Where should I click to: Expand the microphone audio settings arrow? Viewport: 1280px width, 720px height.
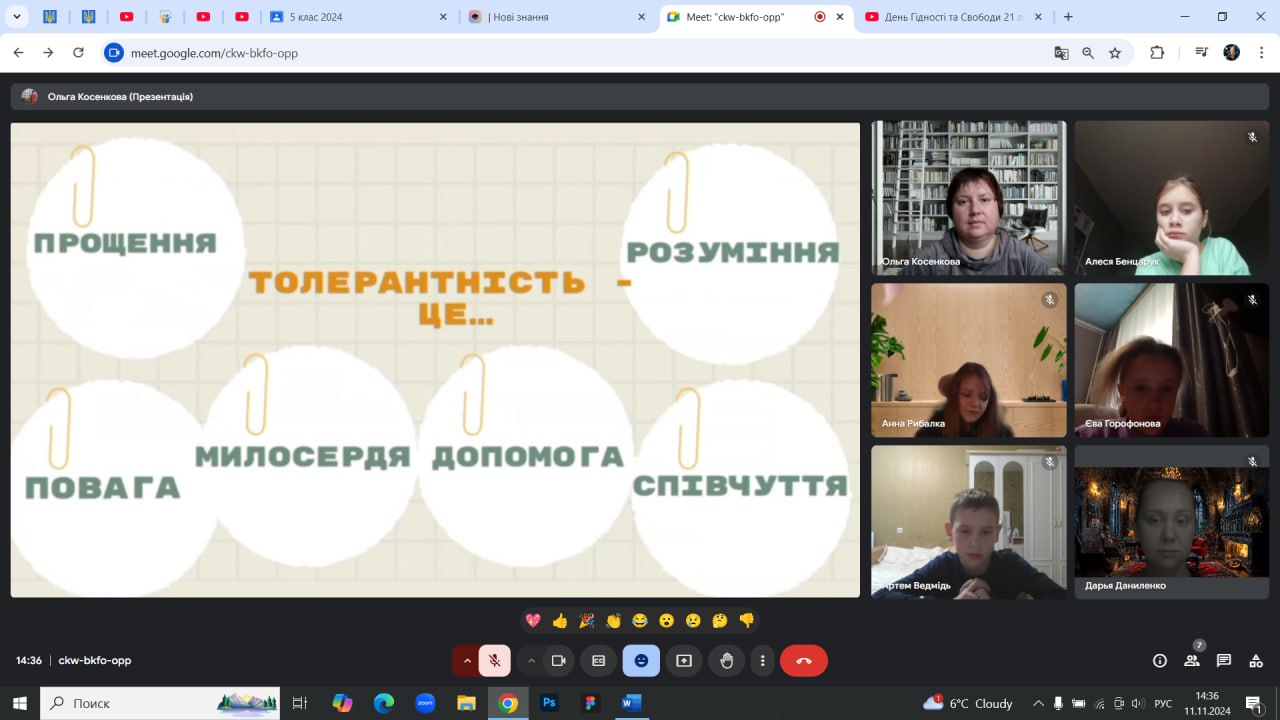tap(466, 661)
